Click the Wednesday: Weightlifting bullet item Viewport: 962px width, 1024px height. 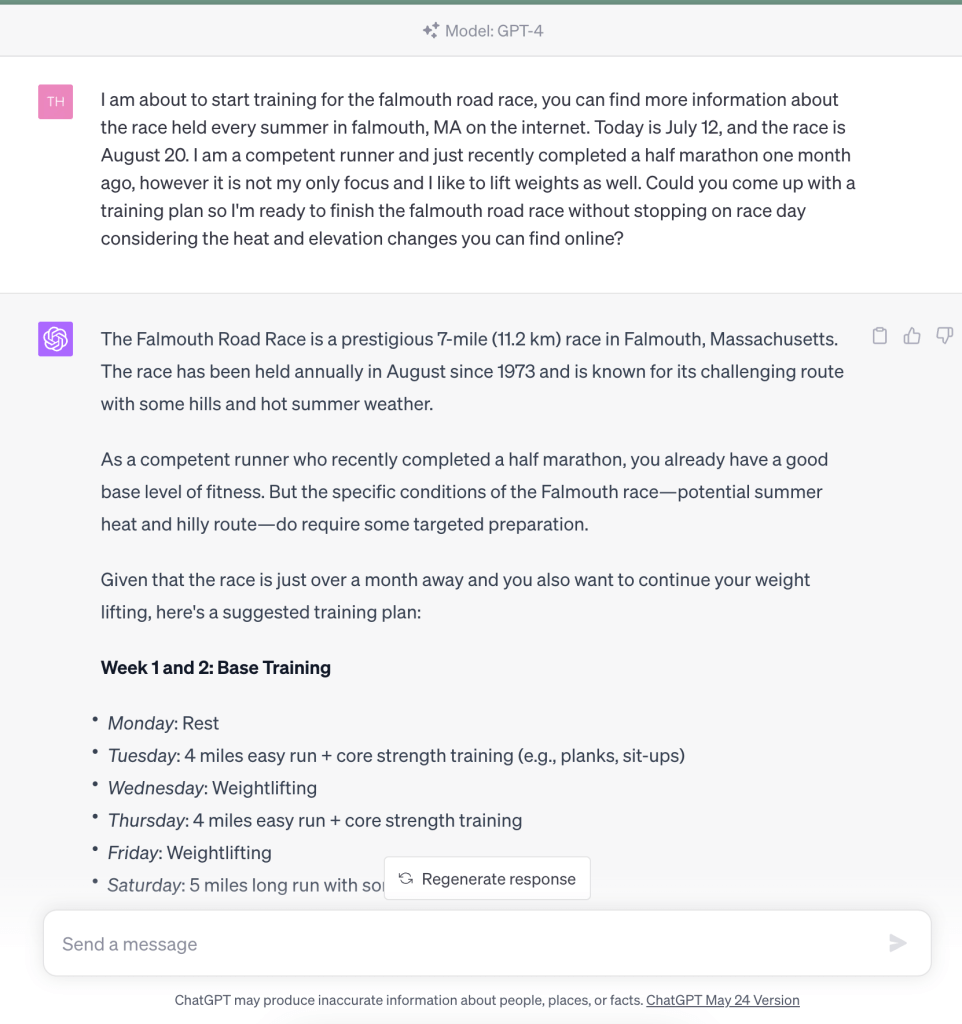pos(212,788)
